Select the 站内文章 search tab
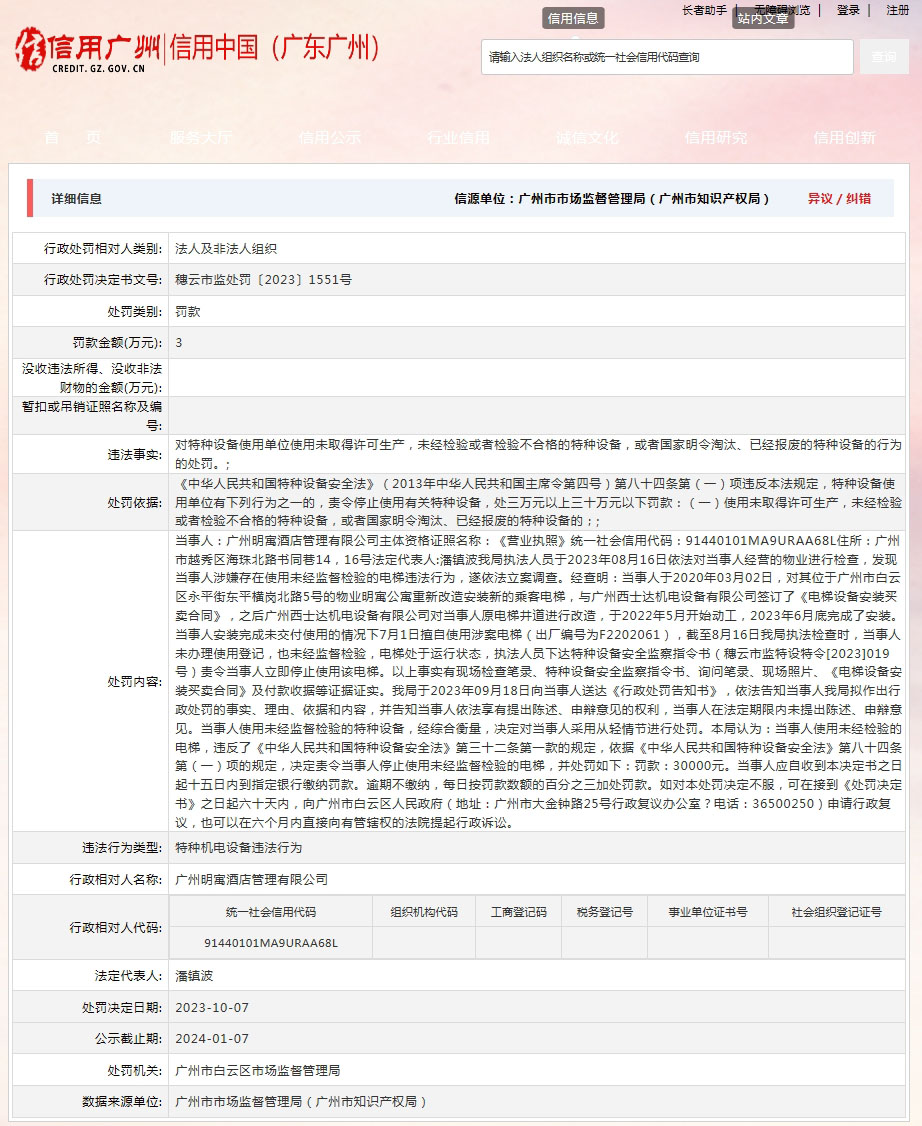922x1126 pixels. pyautogui.click(x=763, y=18)
